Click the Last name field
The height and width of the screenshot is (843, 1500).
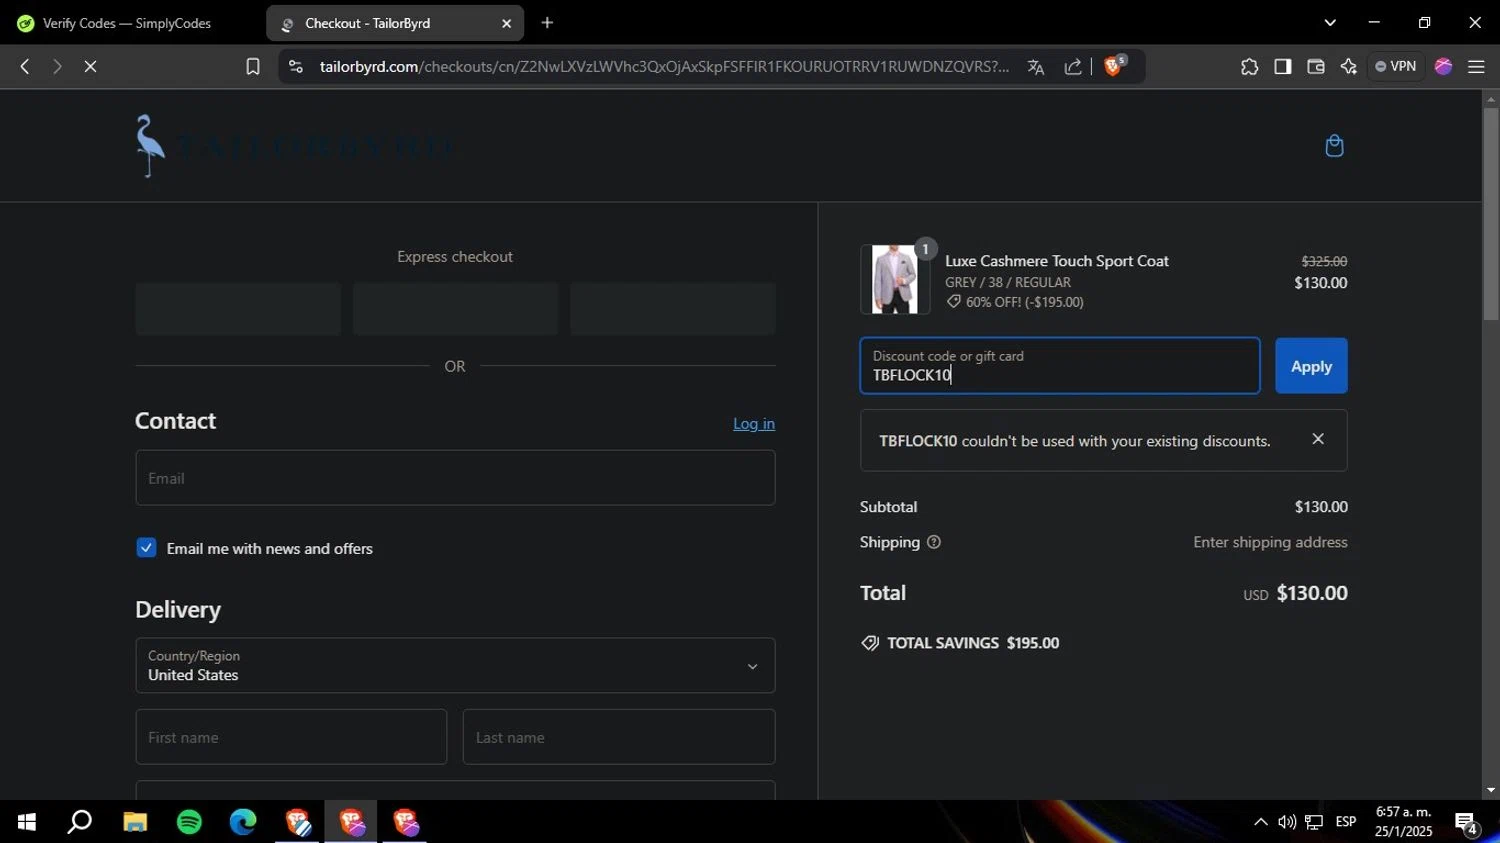click(619, 737)
